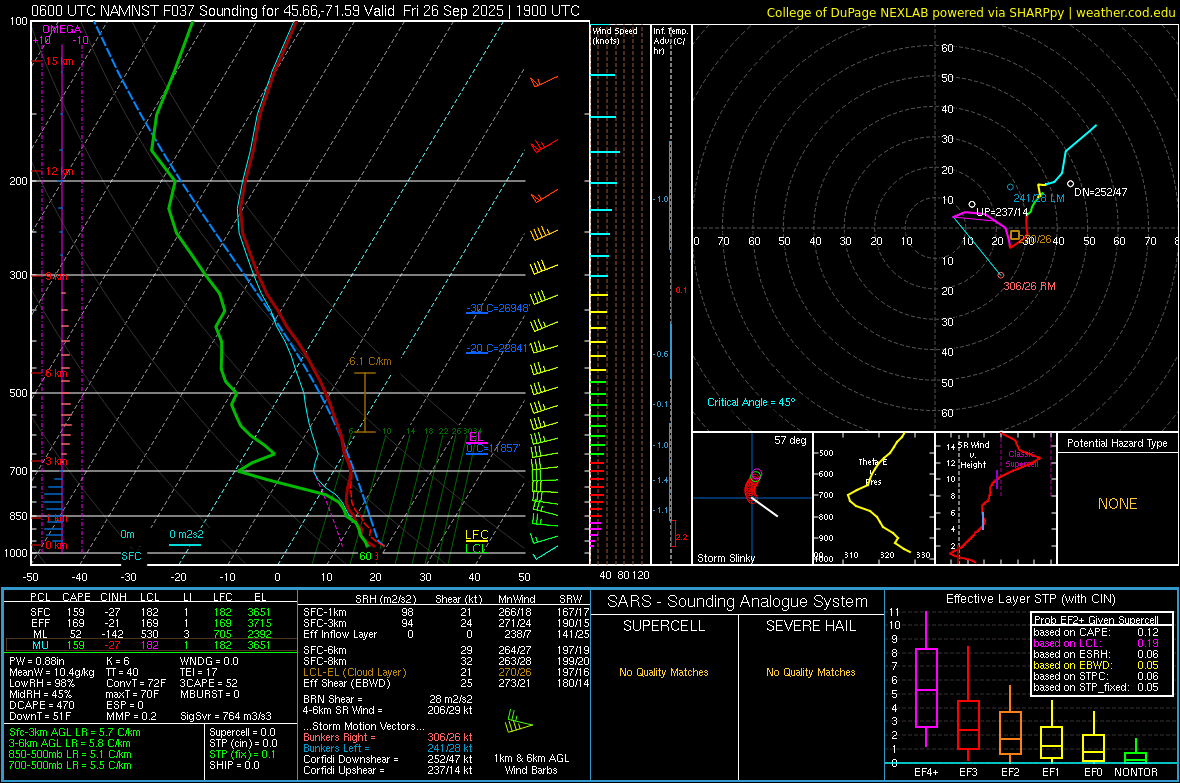Click the NONTOR box plot label
The height and width of the screenshot is (783, 1180).
(1136, 772)
